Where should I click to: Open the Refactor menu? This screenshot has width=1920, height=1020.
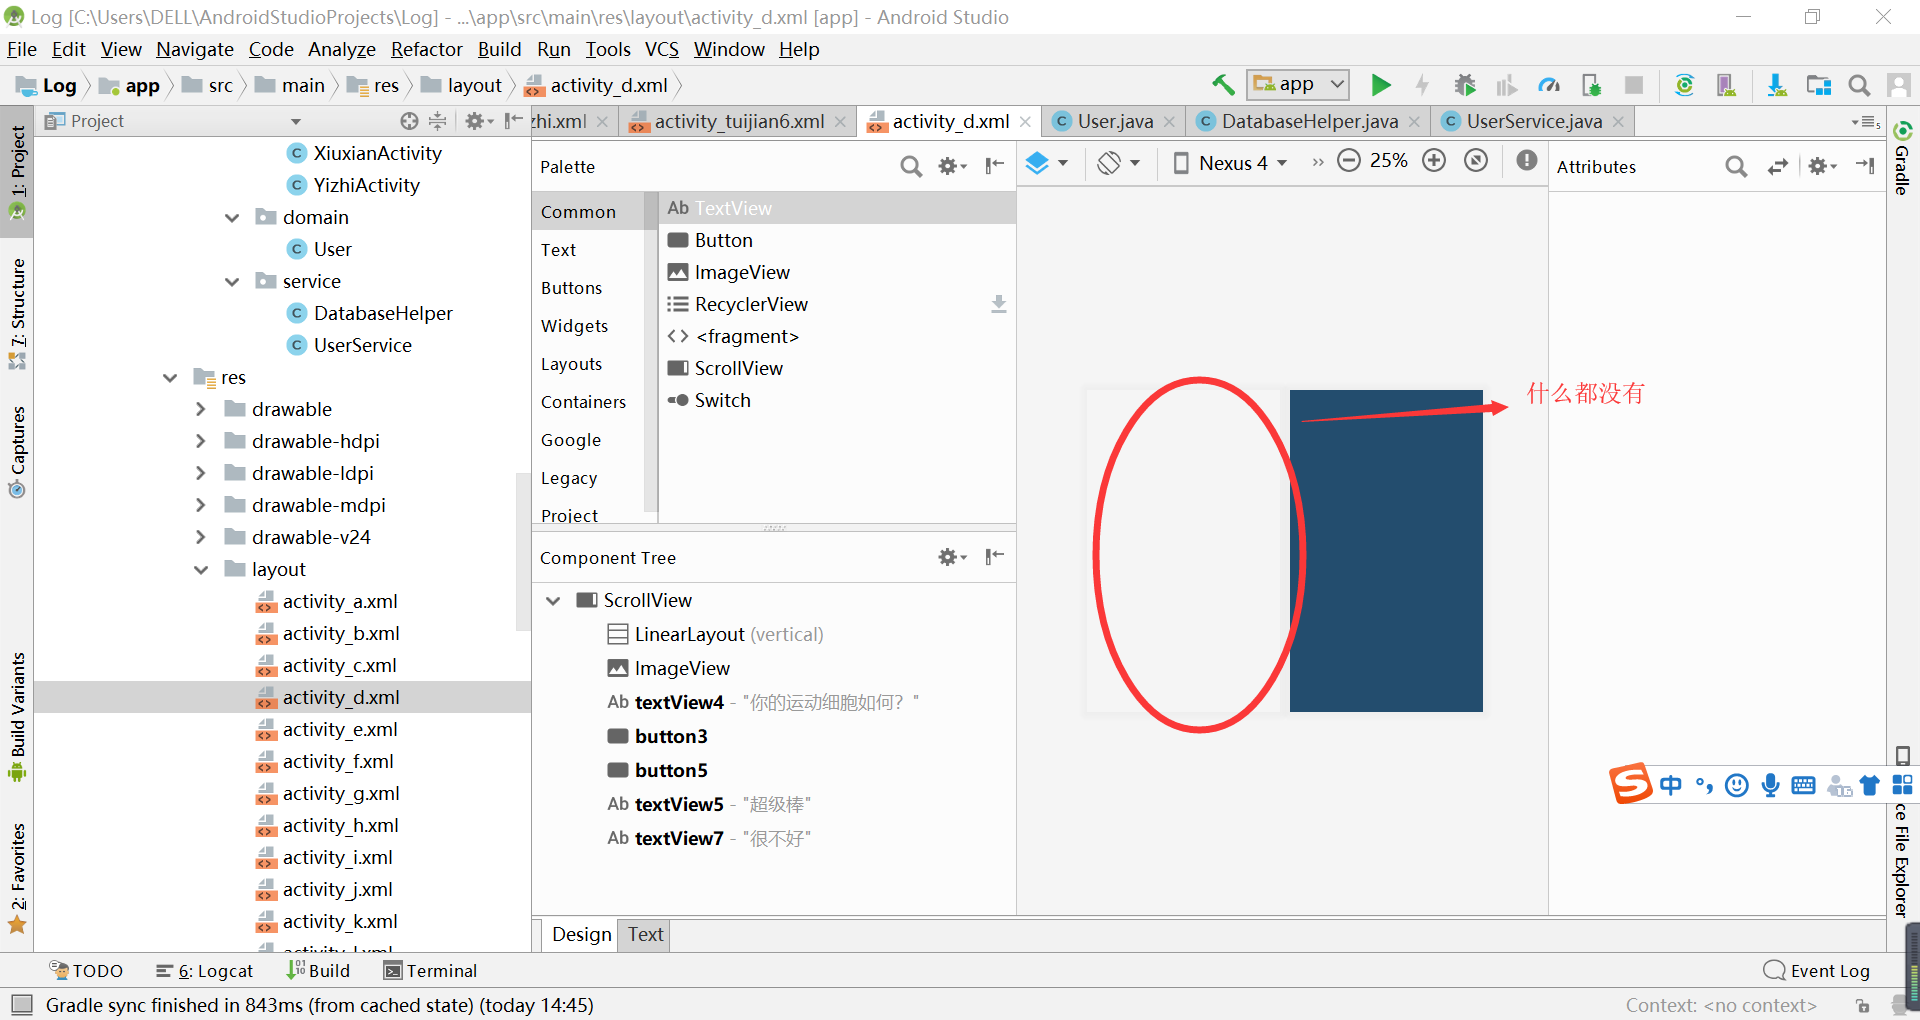click(x=426, y=49)
